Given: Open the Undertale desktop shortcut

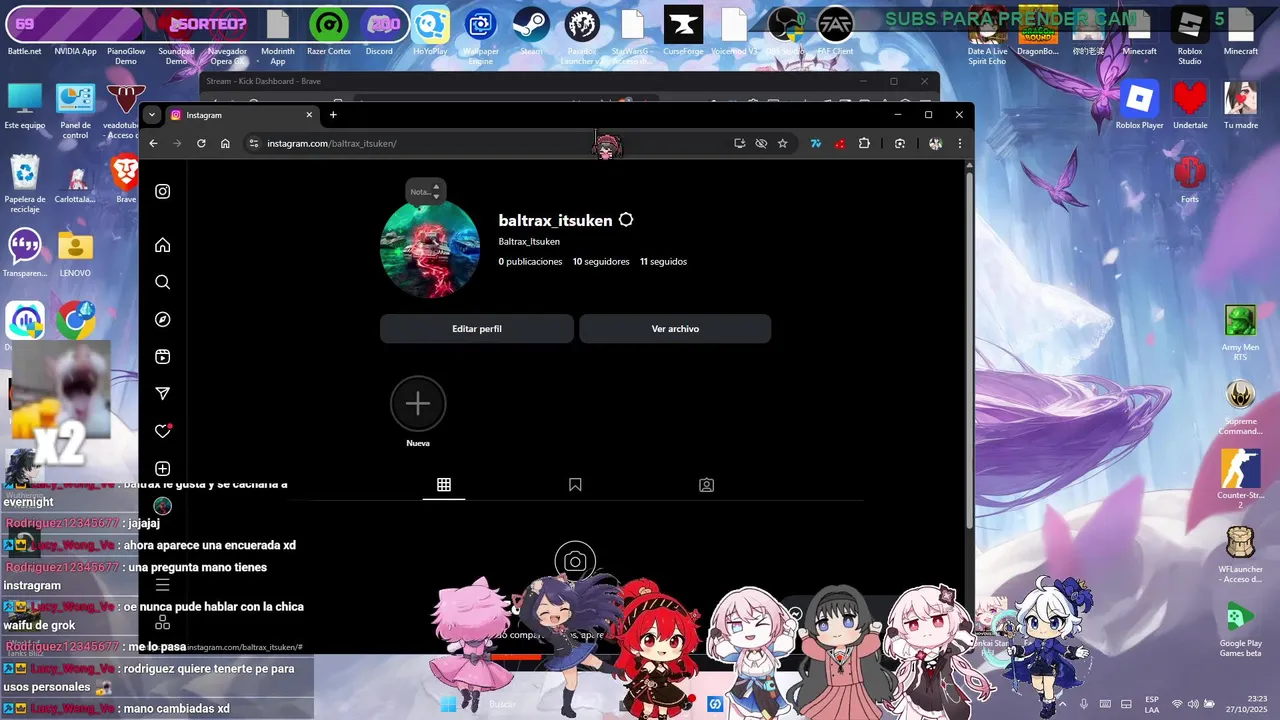Looking at the screenshot, I should click(1190, 105).
